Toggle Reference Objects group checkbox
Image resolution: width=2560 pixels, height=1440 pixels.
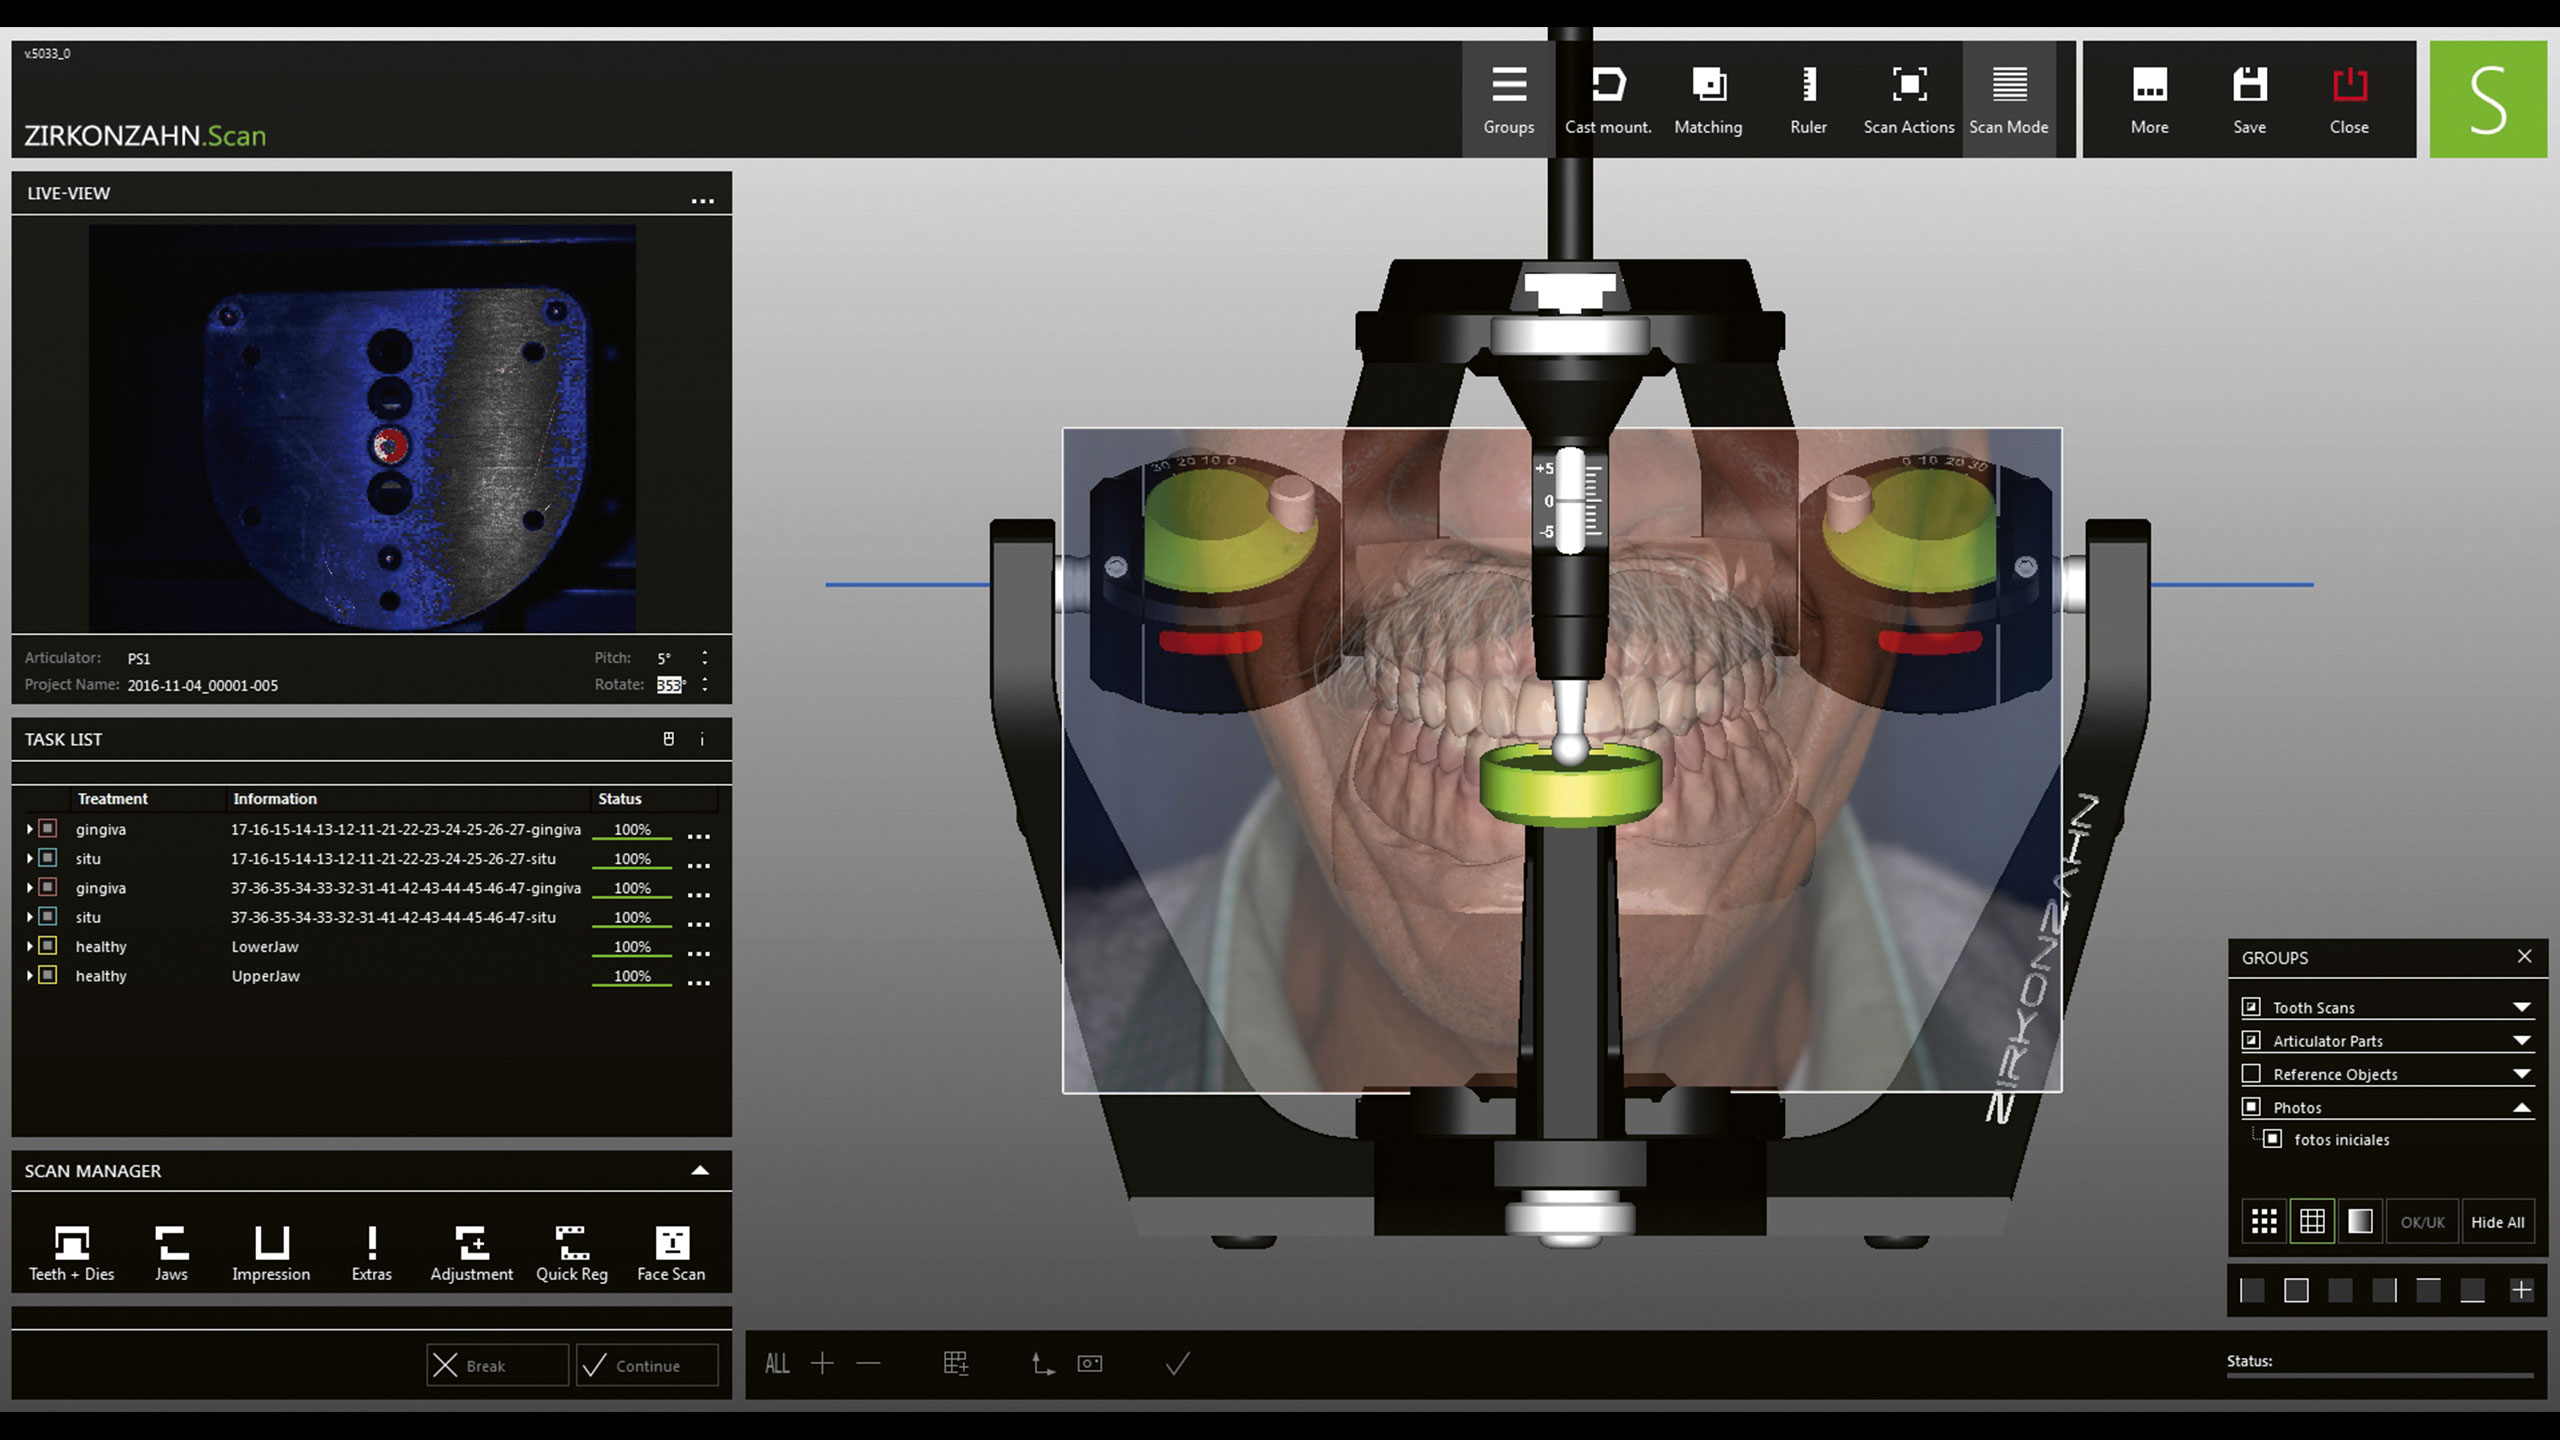click(x=2251, y=1073)
